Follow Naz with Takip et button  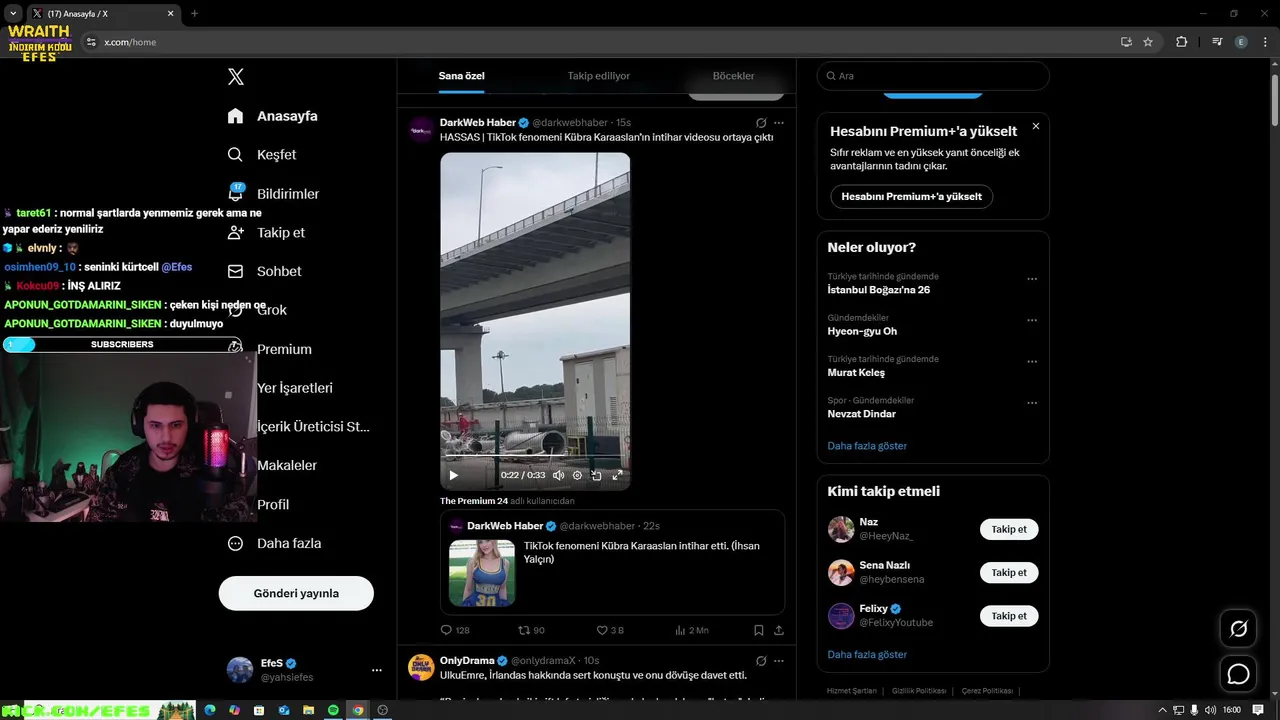(x=1009, y=529)
